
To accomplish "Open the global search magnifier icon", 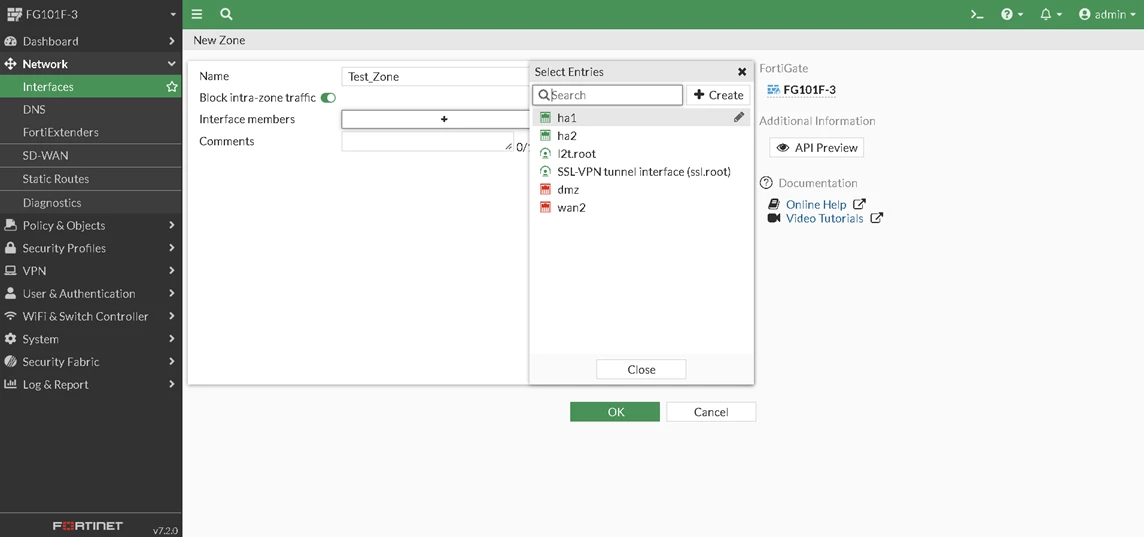I will pyautogui.click(x=226, y=14).
